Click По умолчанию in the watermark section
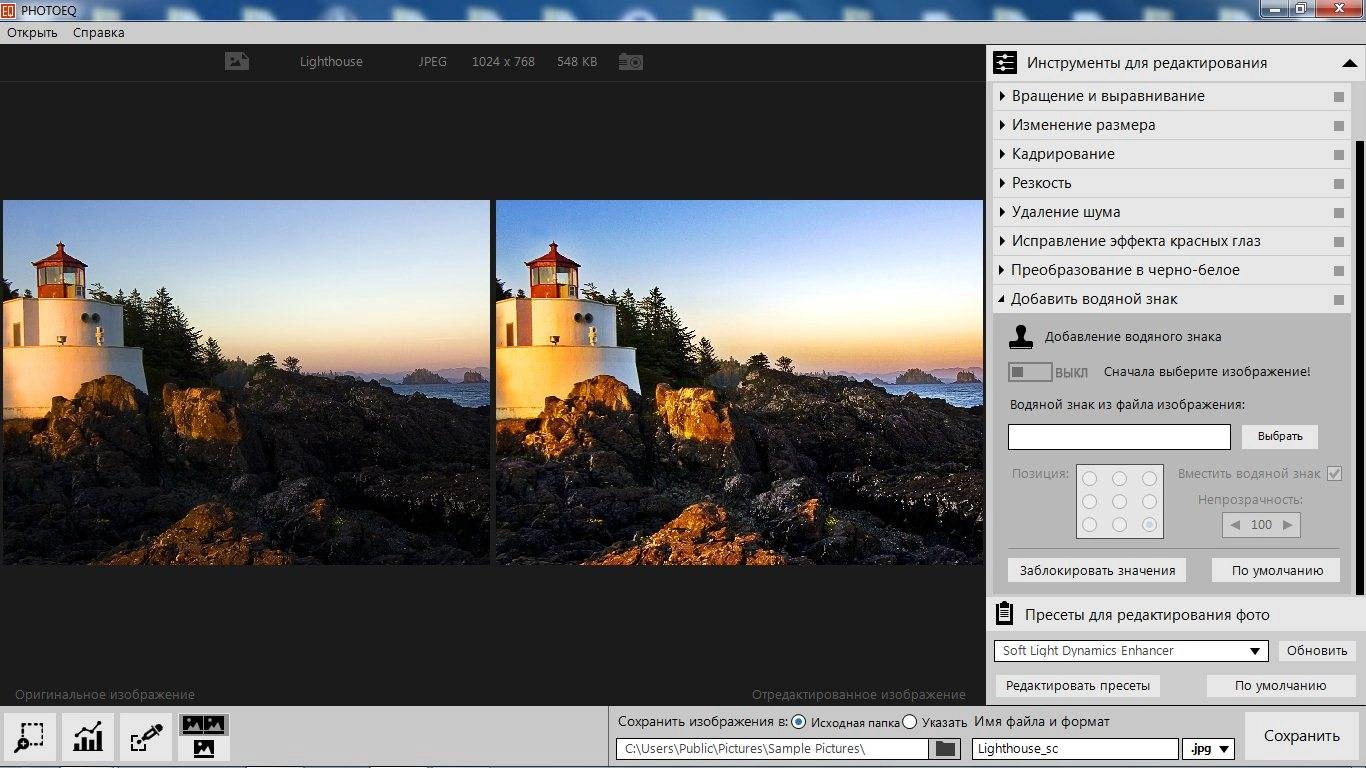Screen dimensions: 1366x768 (x=1277, y=570)
